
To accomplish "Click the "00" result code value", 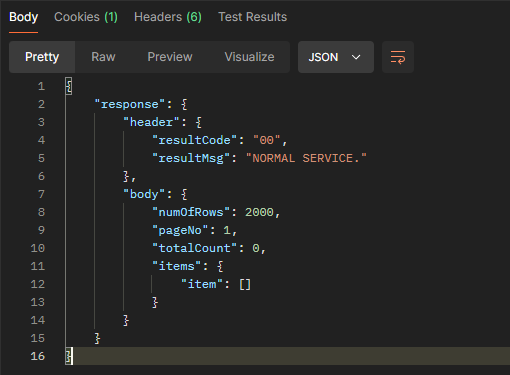I will [x=267, y=140].
